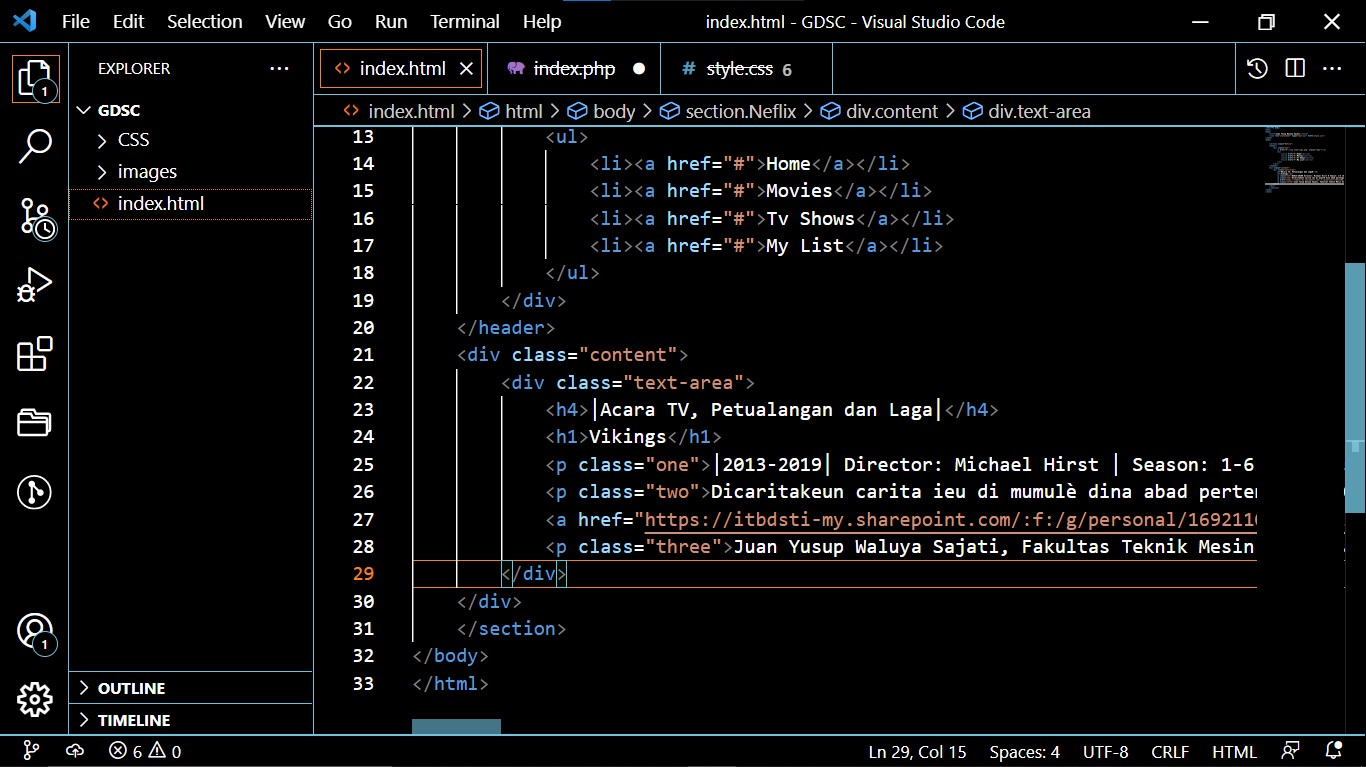Open the Accounts icon
Screen dimensions: 1366x767
click(34, 632)
